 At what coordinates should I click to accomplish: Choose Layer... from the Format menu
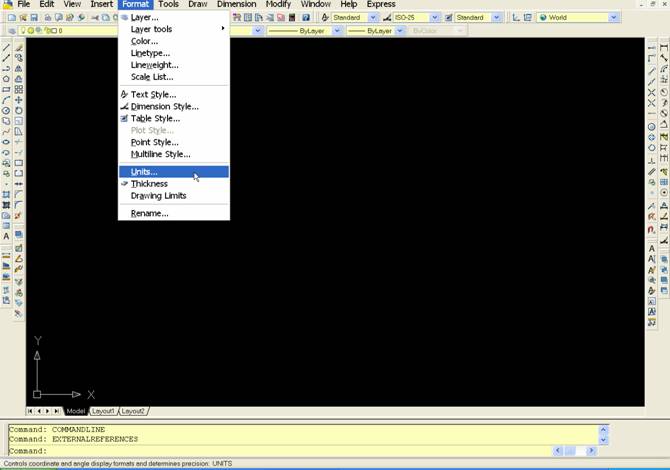click(174, 18)
